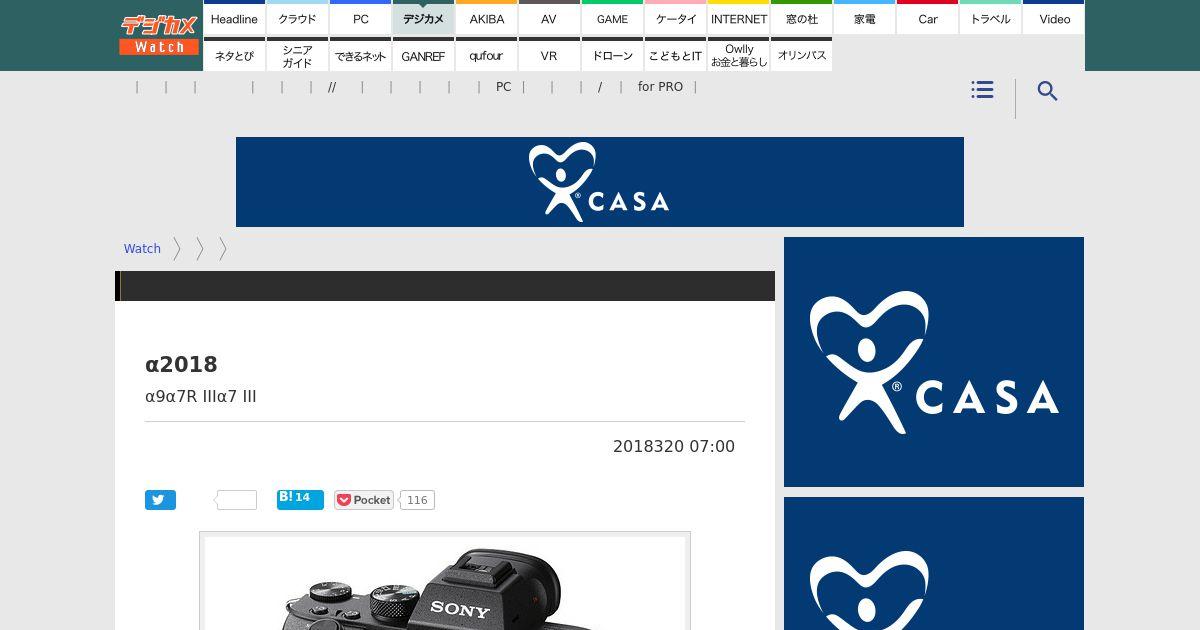1200x630 pixels.
Task: Switch to the Car tab
Action: [927, 18]
